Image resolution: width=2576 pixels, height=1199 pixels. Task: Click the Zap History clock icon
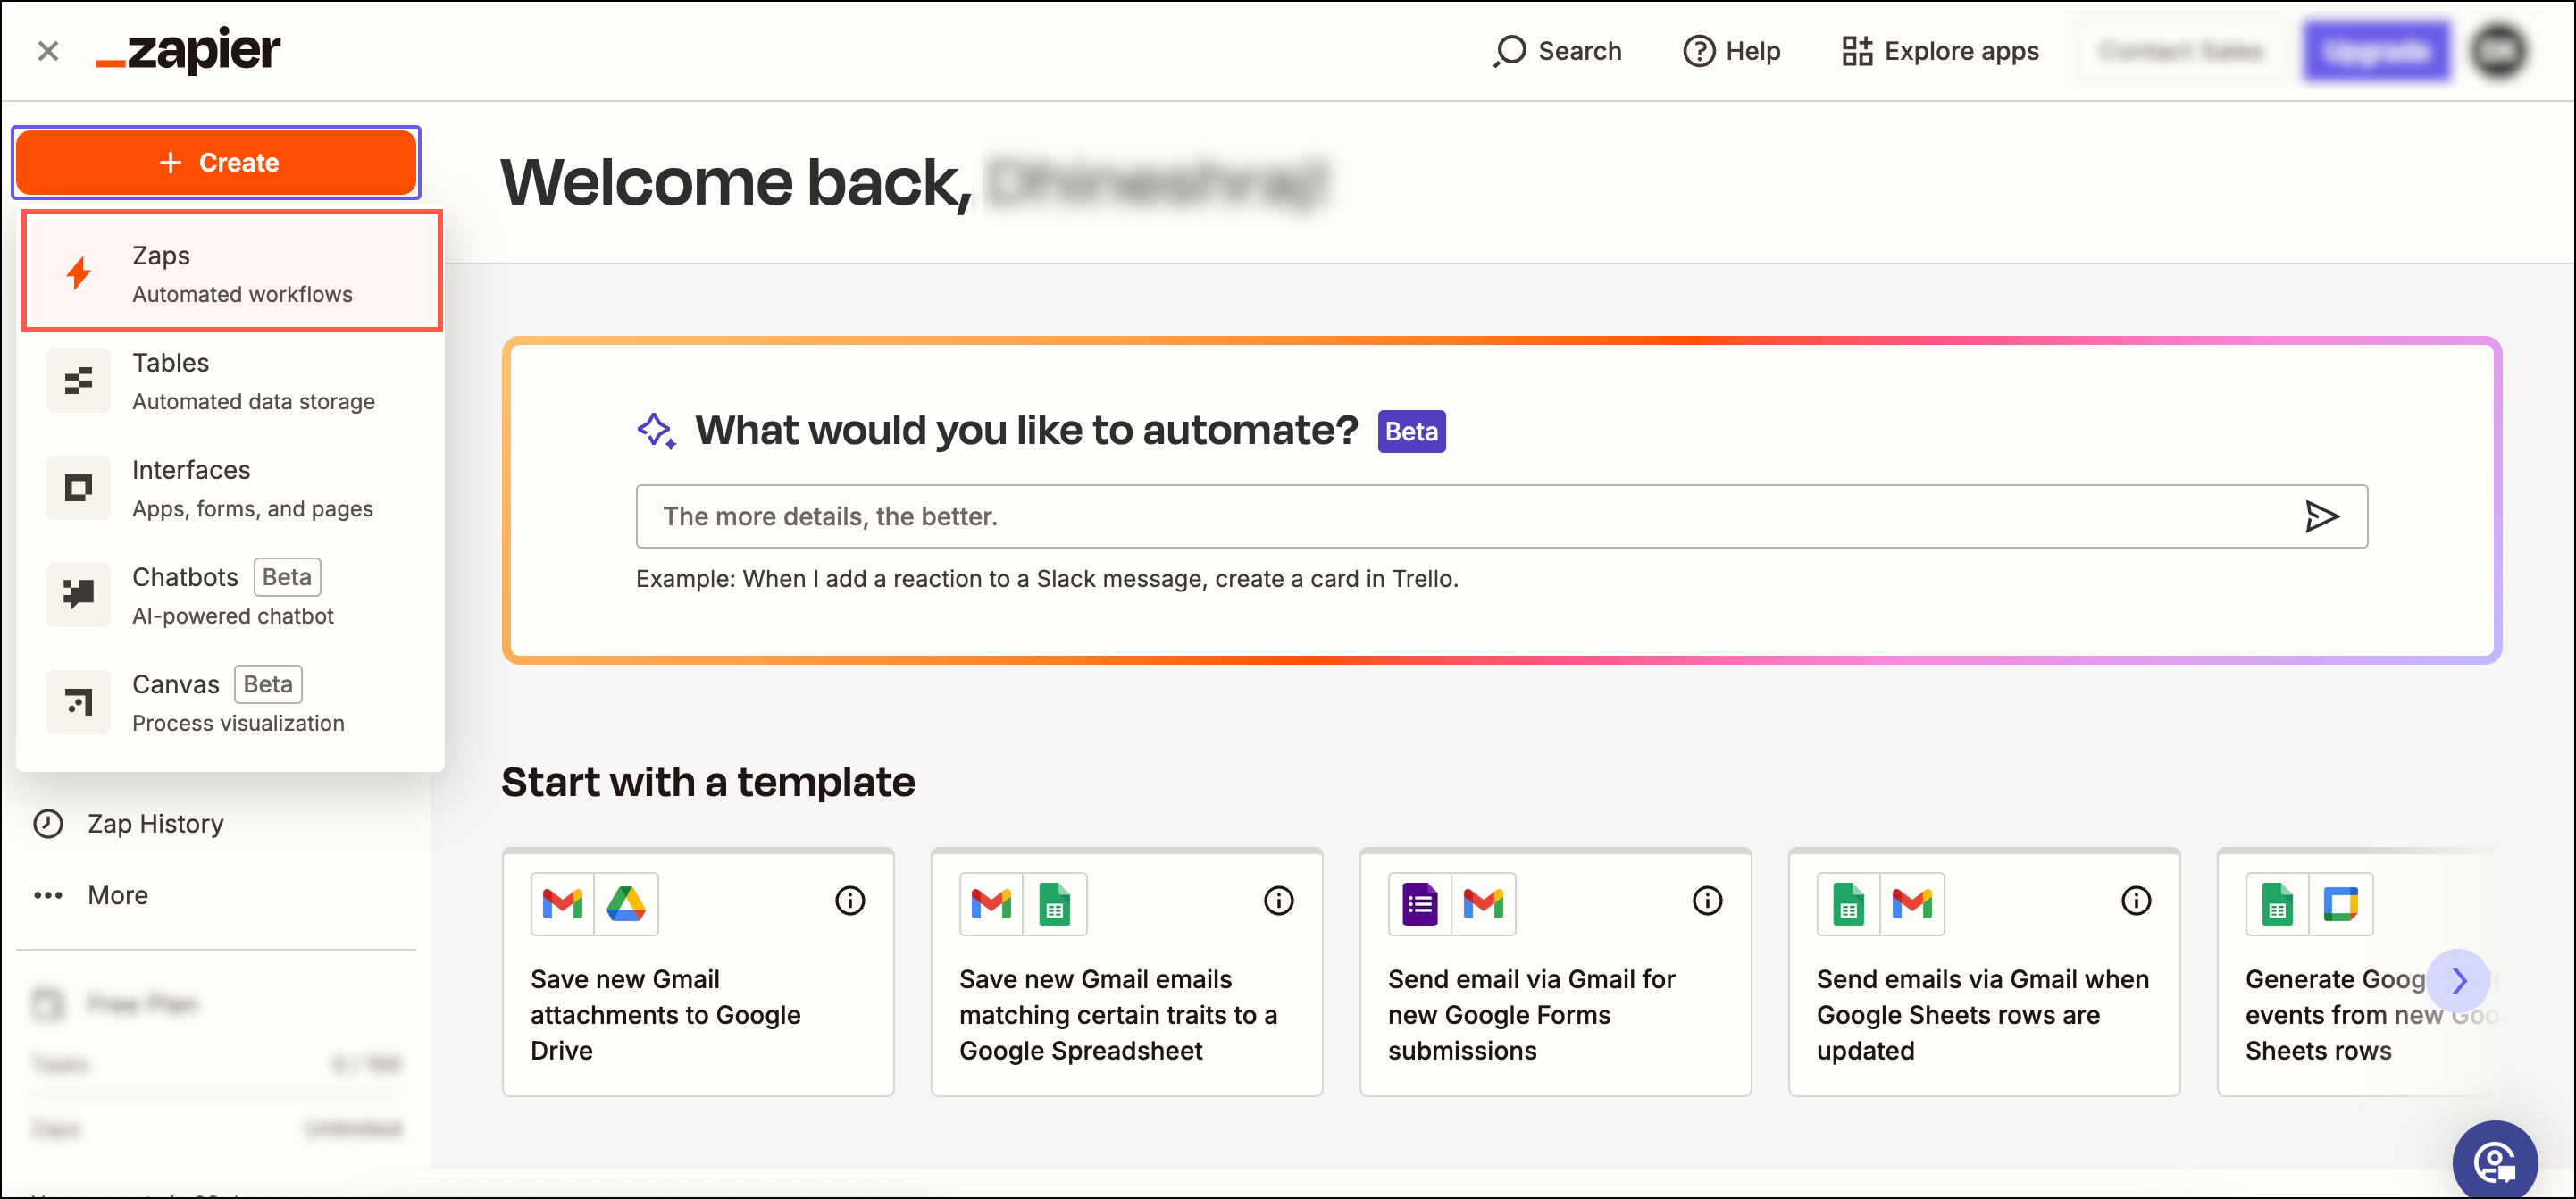click(x=48, y=824)
